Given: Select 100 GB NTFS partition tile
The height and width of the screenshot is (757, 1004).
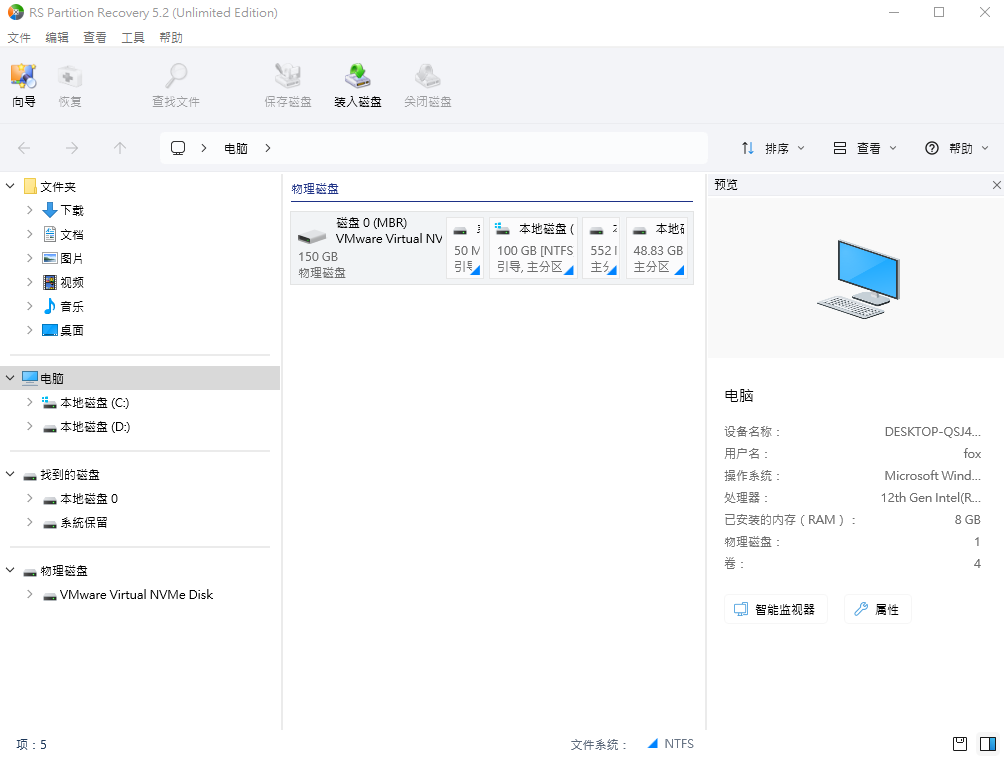Looking at the screenshot, I should click(x=533, y=247).
